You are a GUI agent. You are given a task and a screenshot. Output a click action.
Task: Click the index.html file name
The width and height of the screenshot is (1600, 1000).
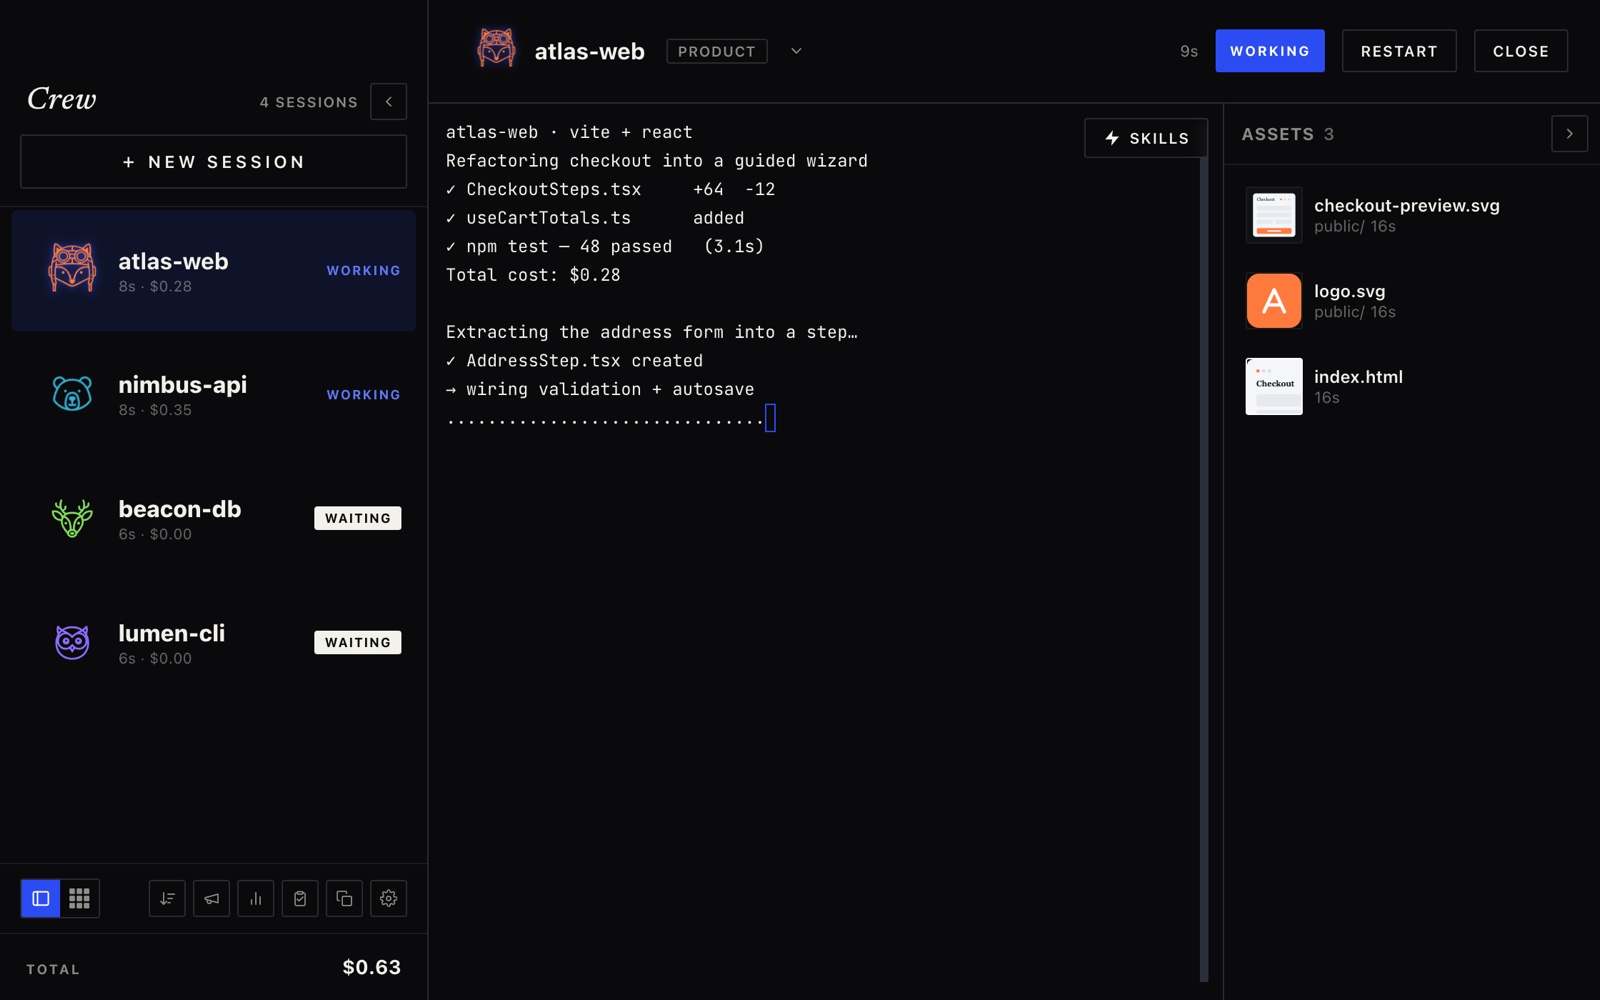click(x=1358, y=377)
